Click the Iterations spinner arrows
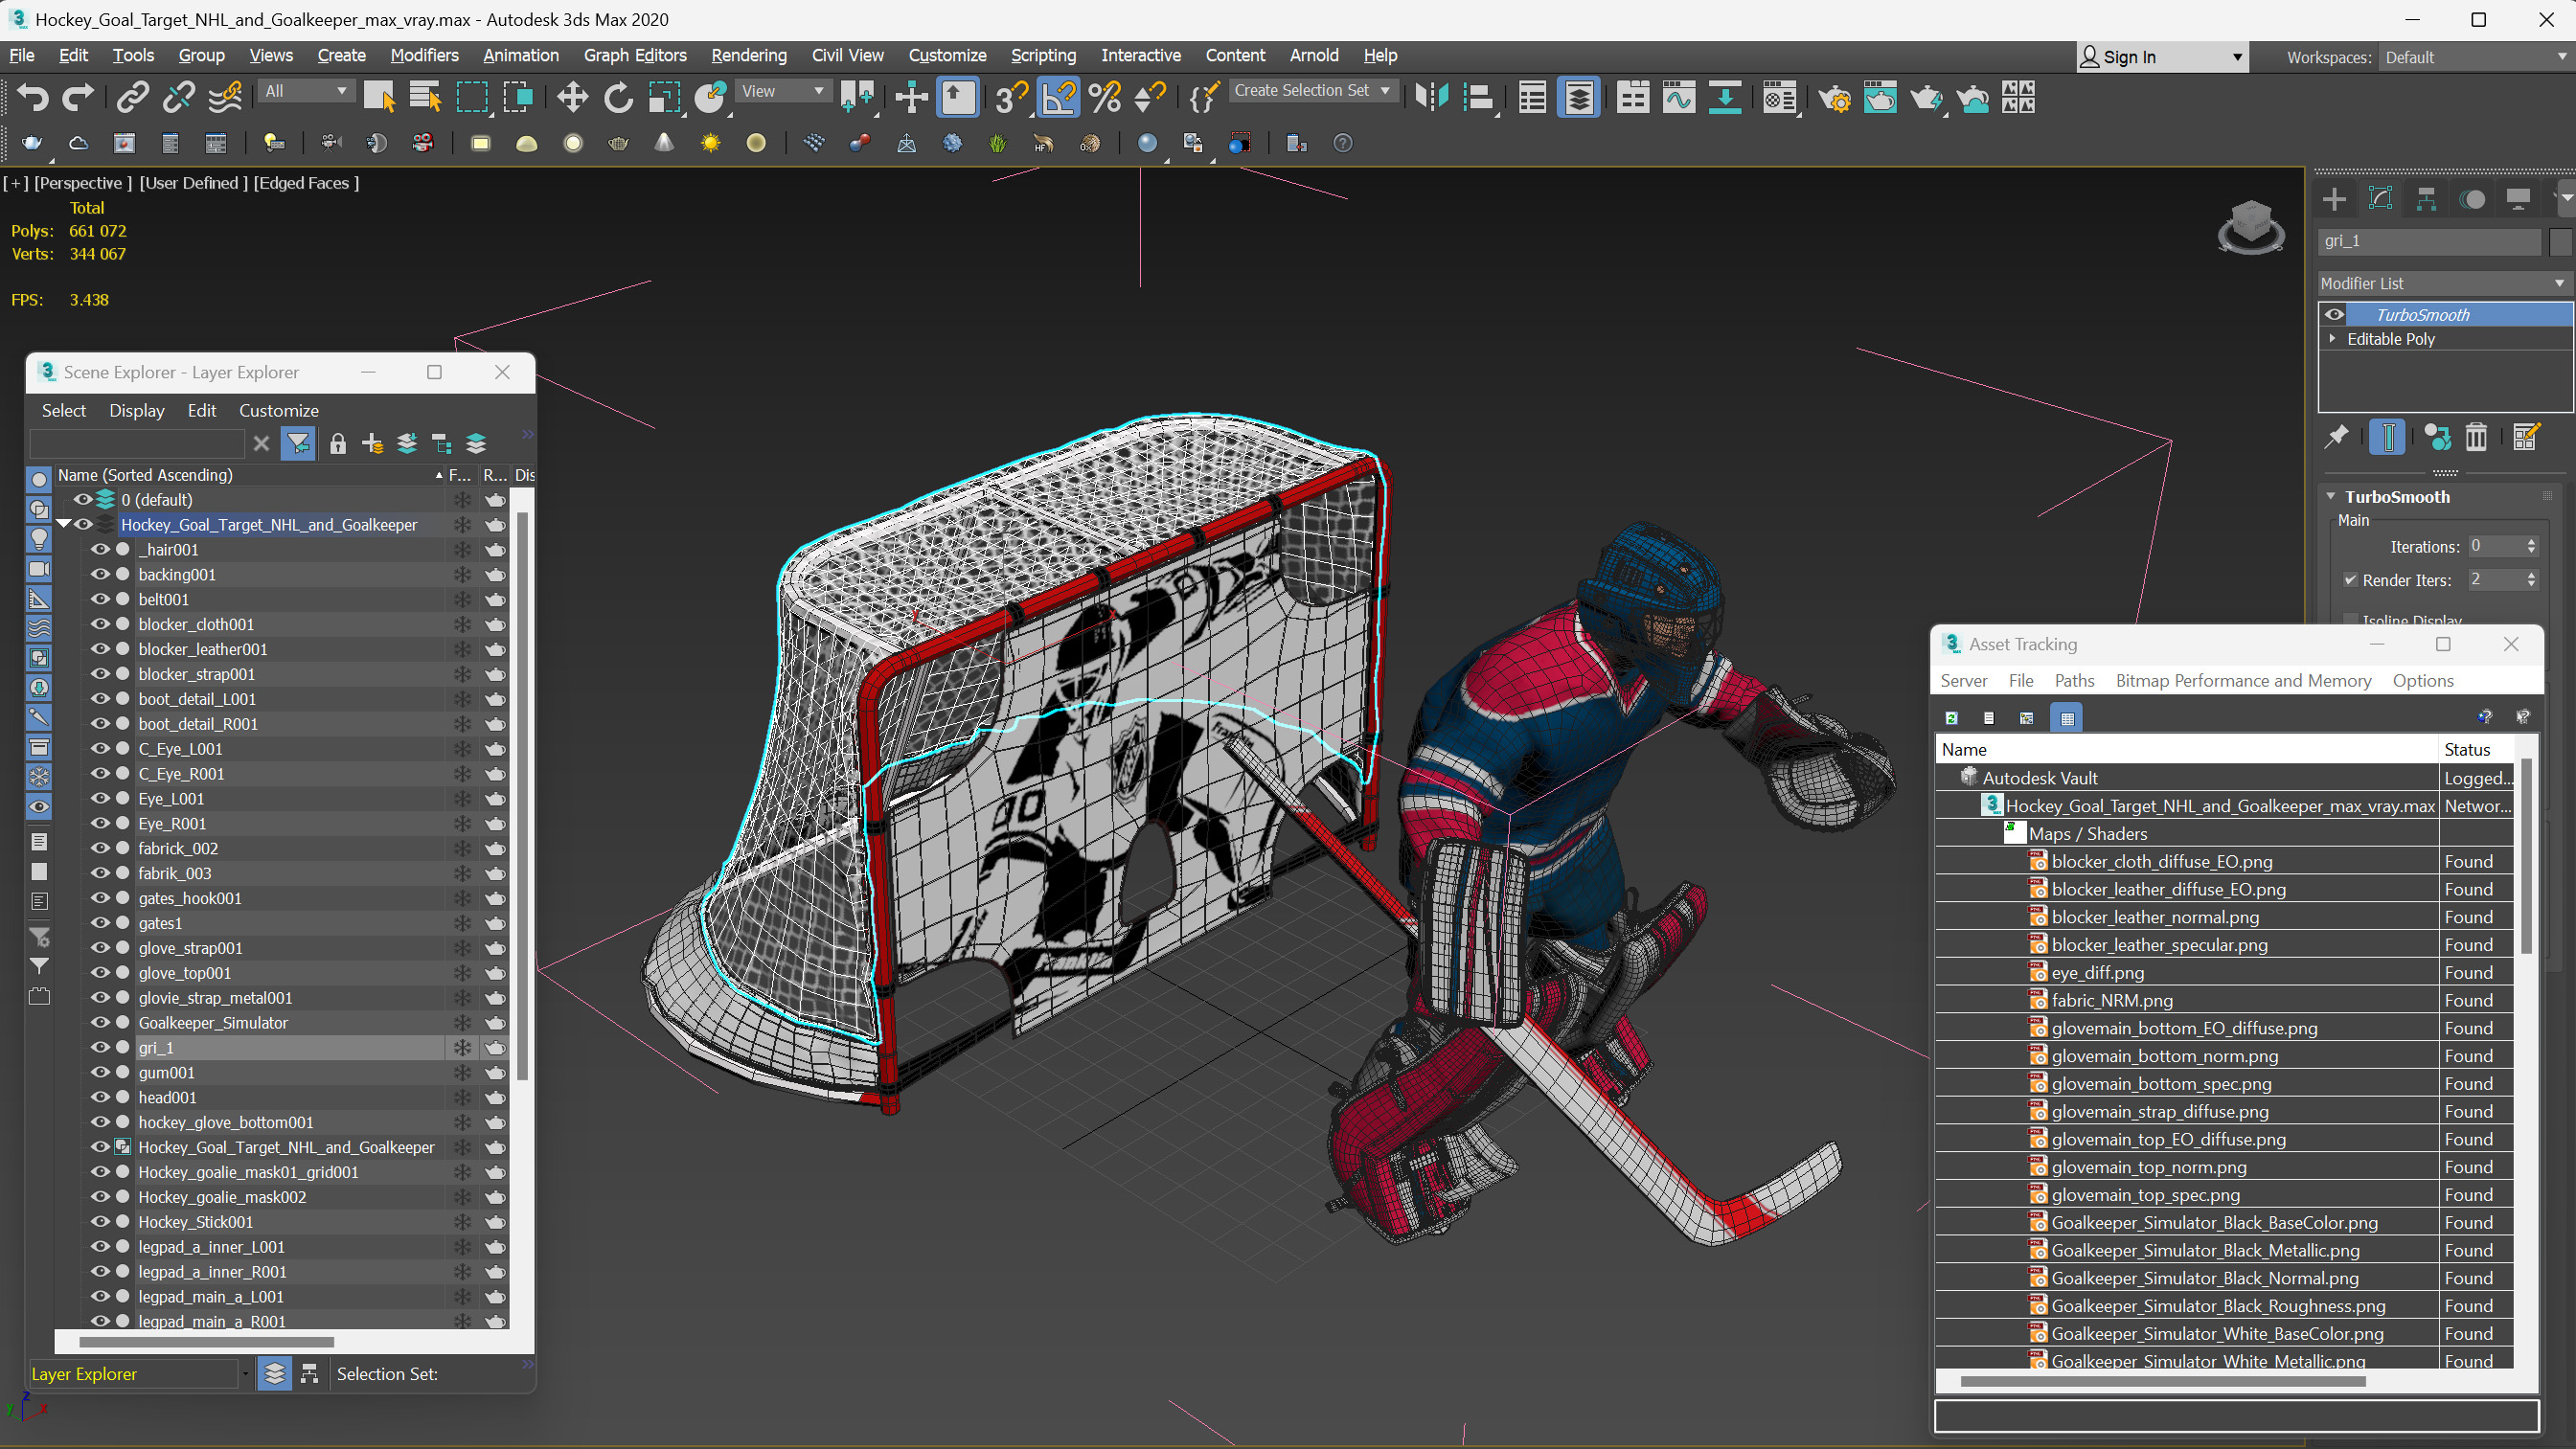The width and height of the screenshot is (2576, 1449). click(2531, 546)
